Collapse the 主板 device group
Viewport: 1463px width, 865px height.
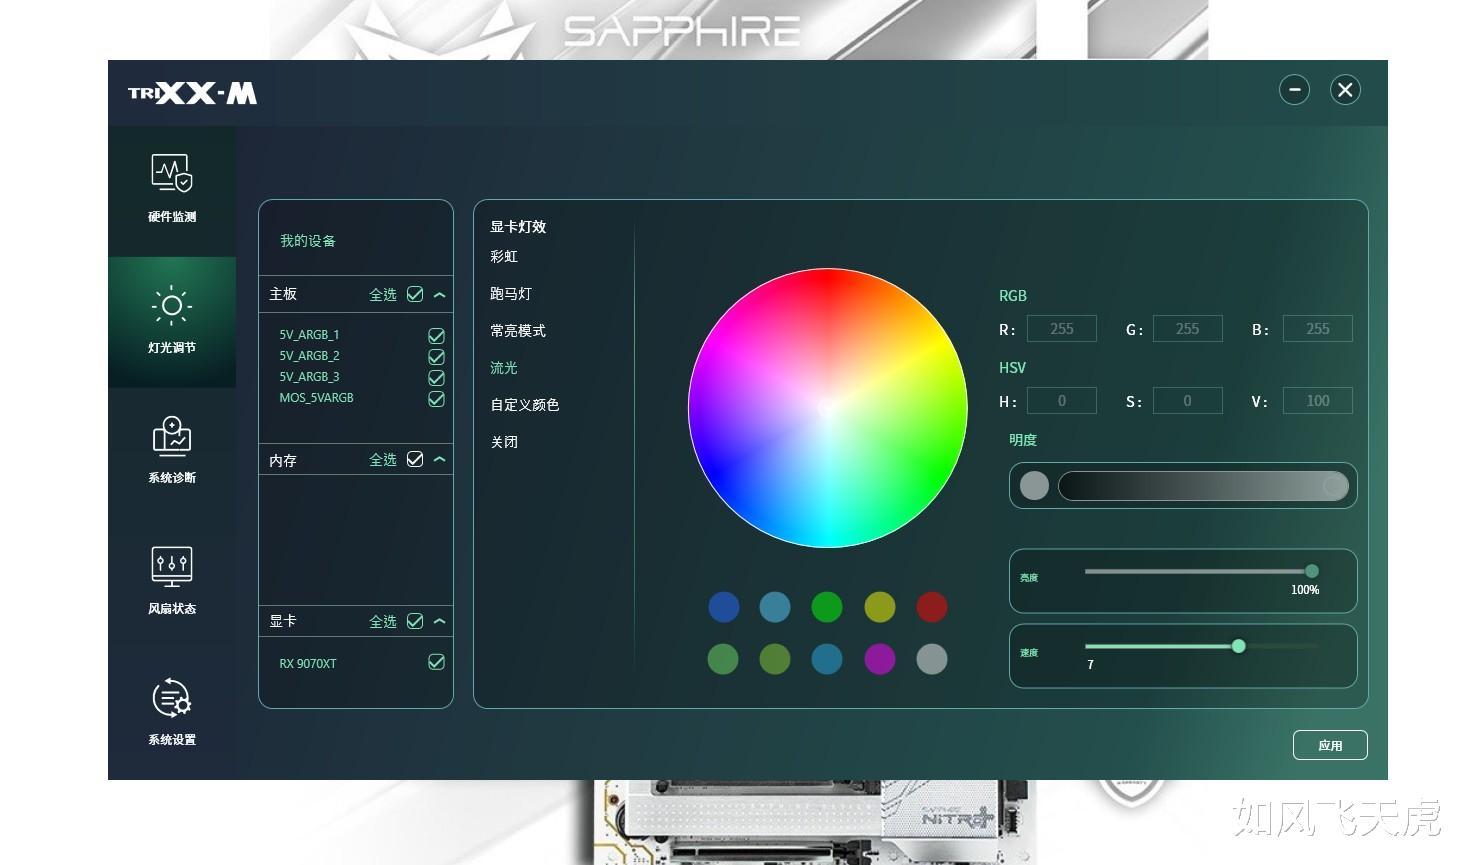tap(440, 295)
